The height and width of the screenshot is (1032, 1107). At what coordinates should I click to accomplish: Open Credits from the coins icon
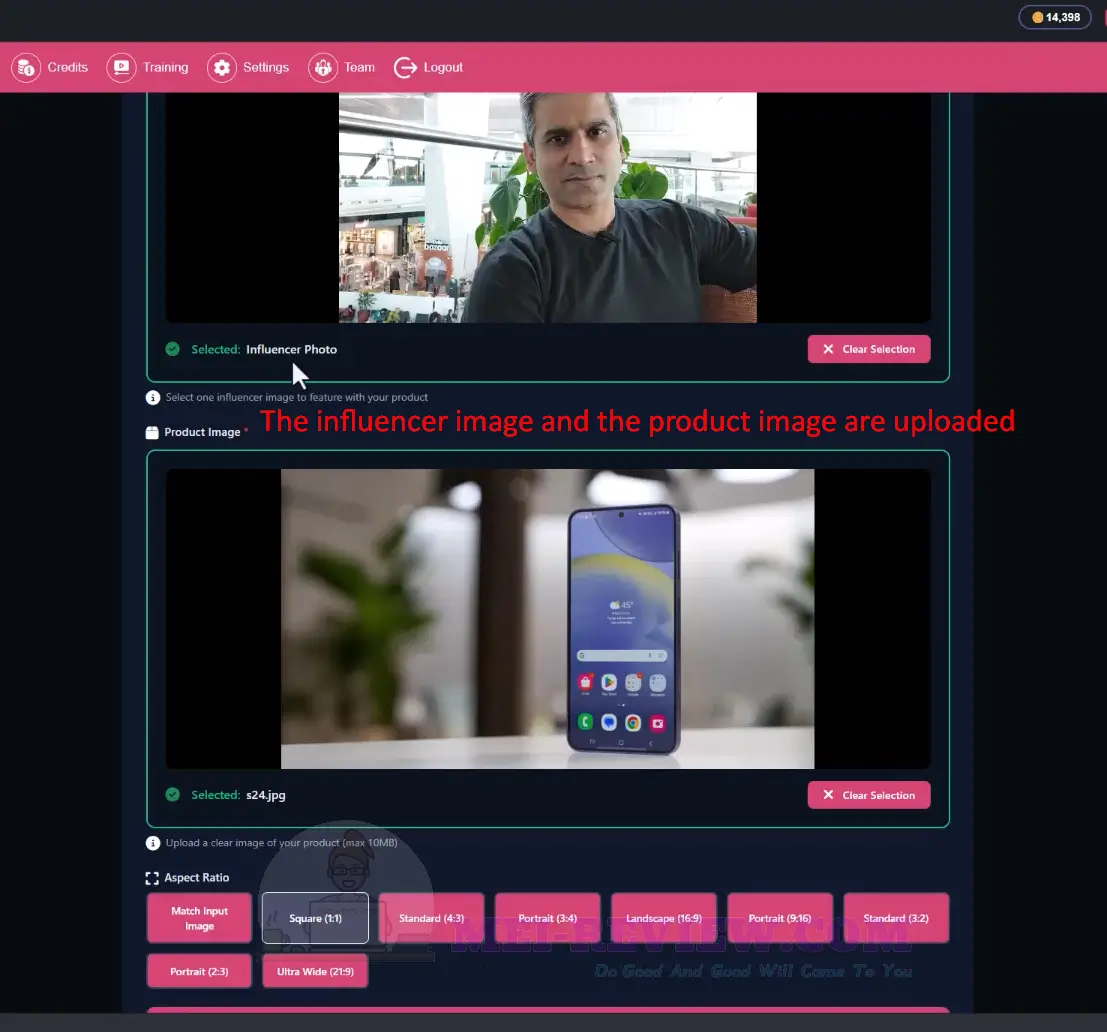[x=26, y=68]
